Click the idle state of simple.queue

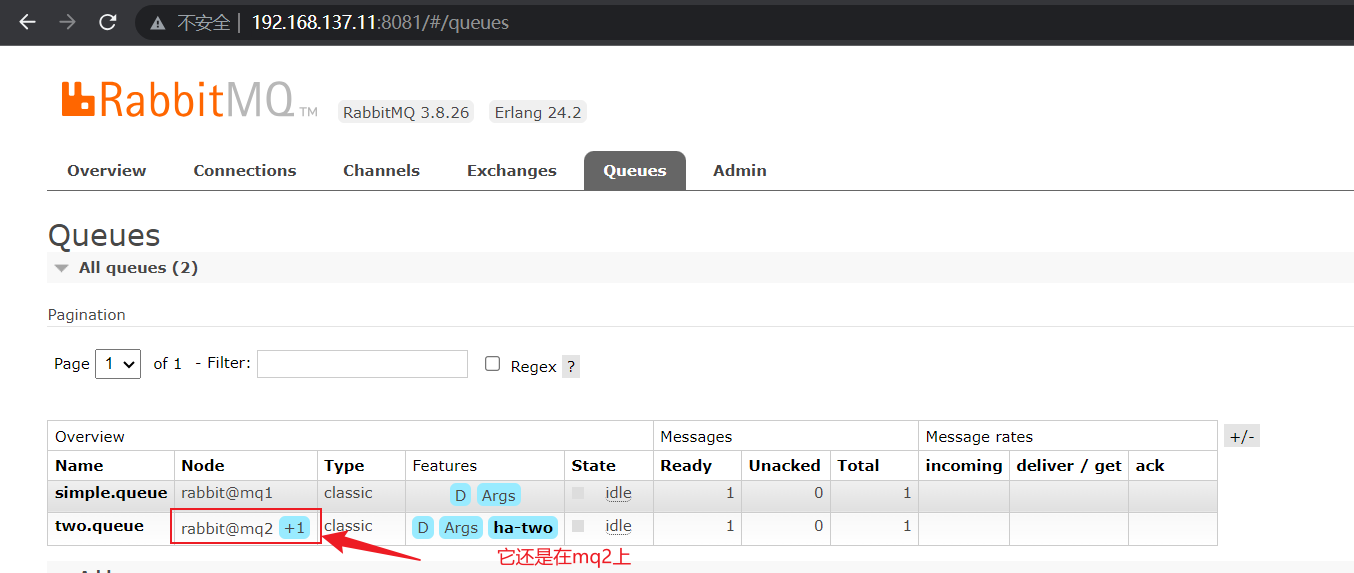(618, 493)
